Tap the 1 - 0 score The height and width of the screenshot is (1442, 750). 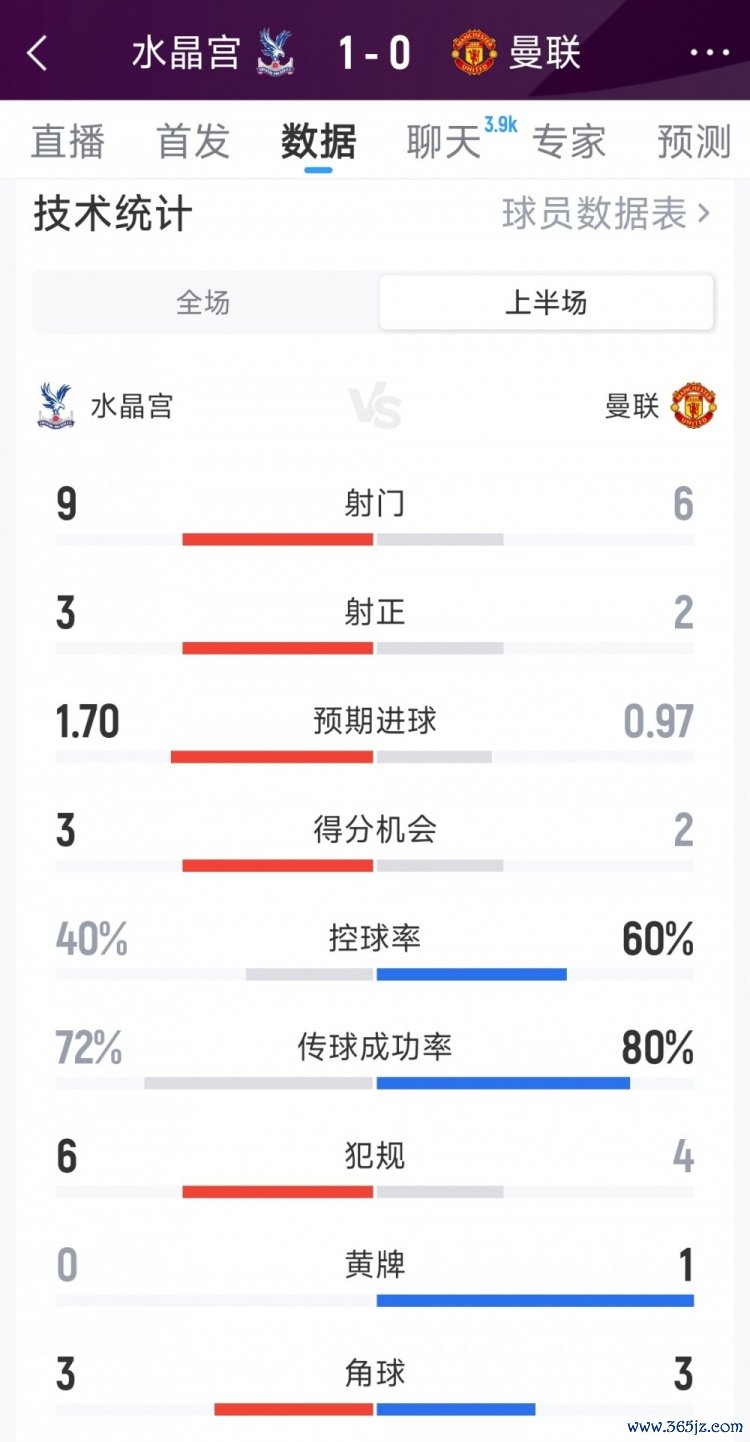tap(374, 52)
